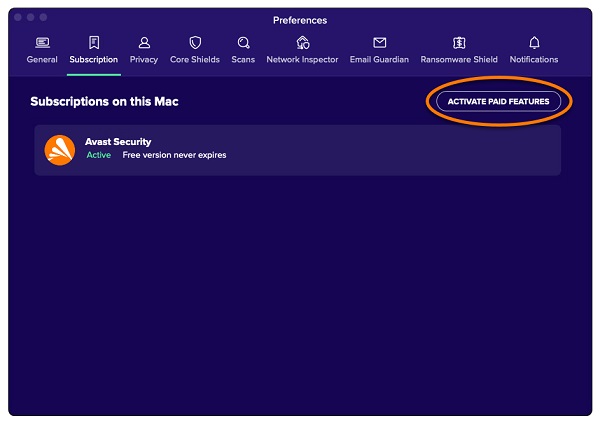Click the green Active status label
600x425 pixels.
click(98, 156)
